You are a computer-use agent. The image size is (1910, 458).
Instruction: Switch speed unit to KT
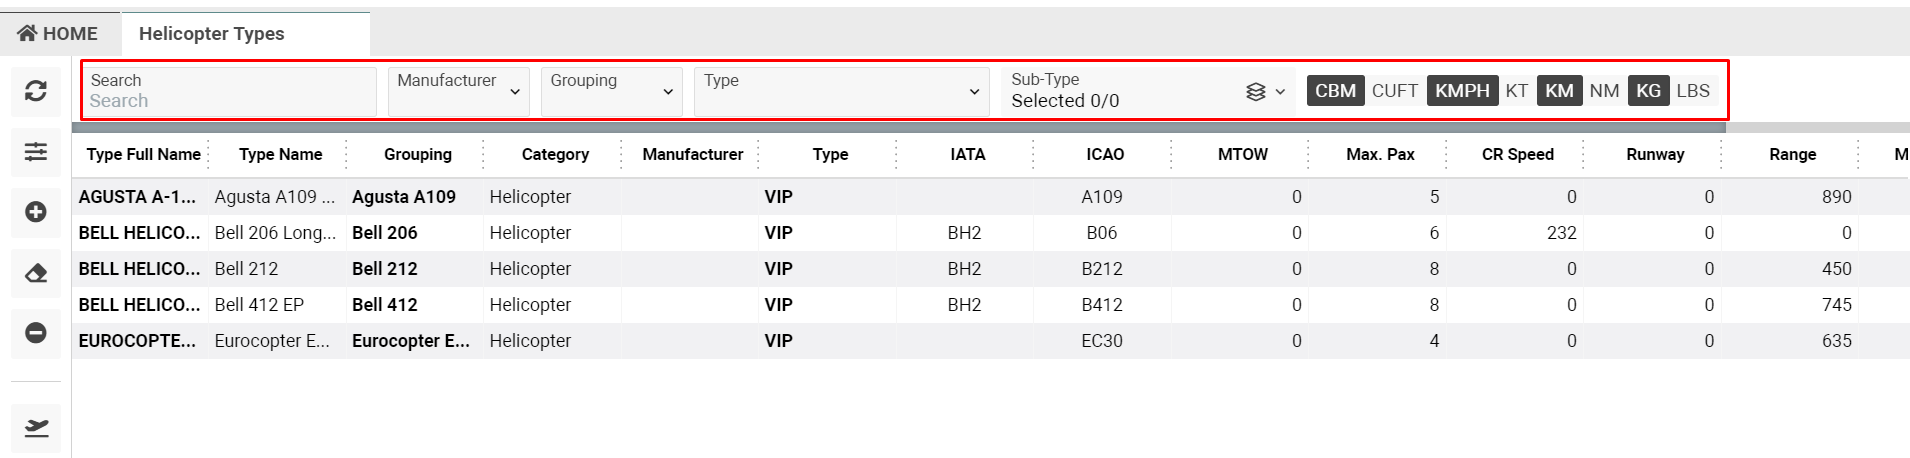tap(1516, 91)
